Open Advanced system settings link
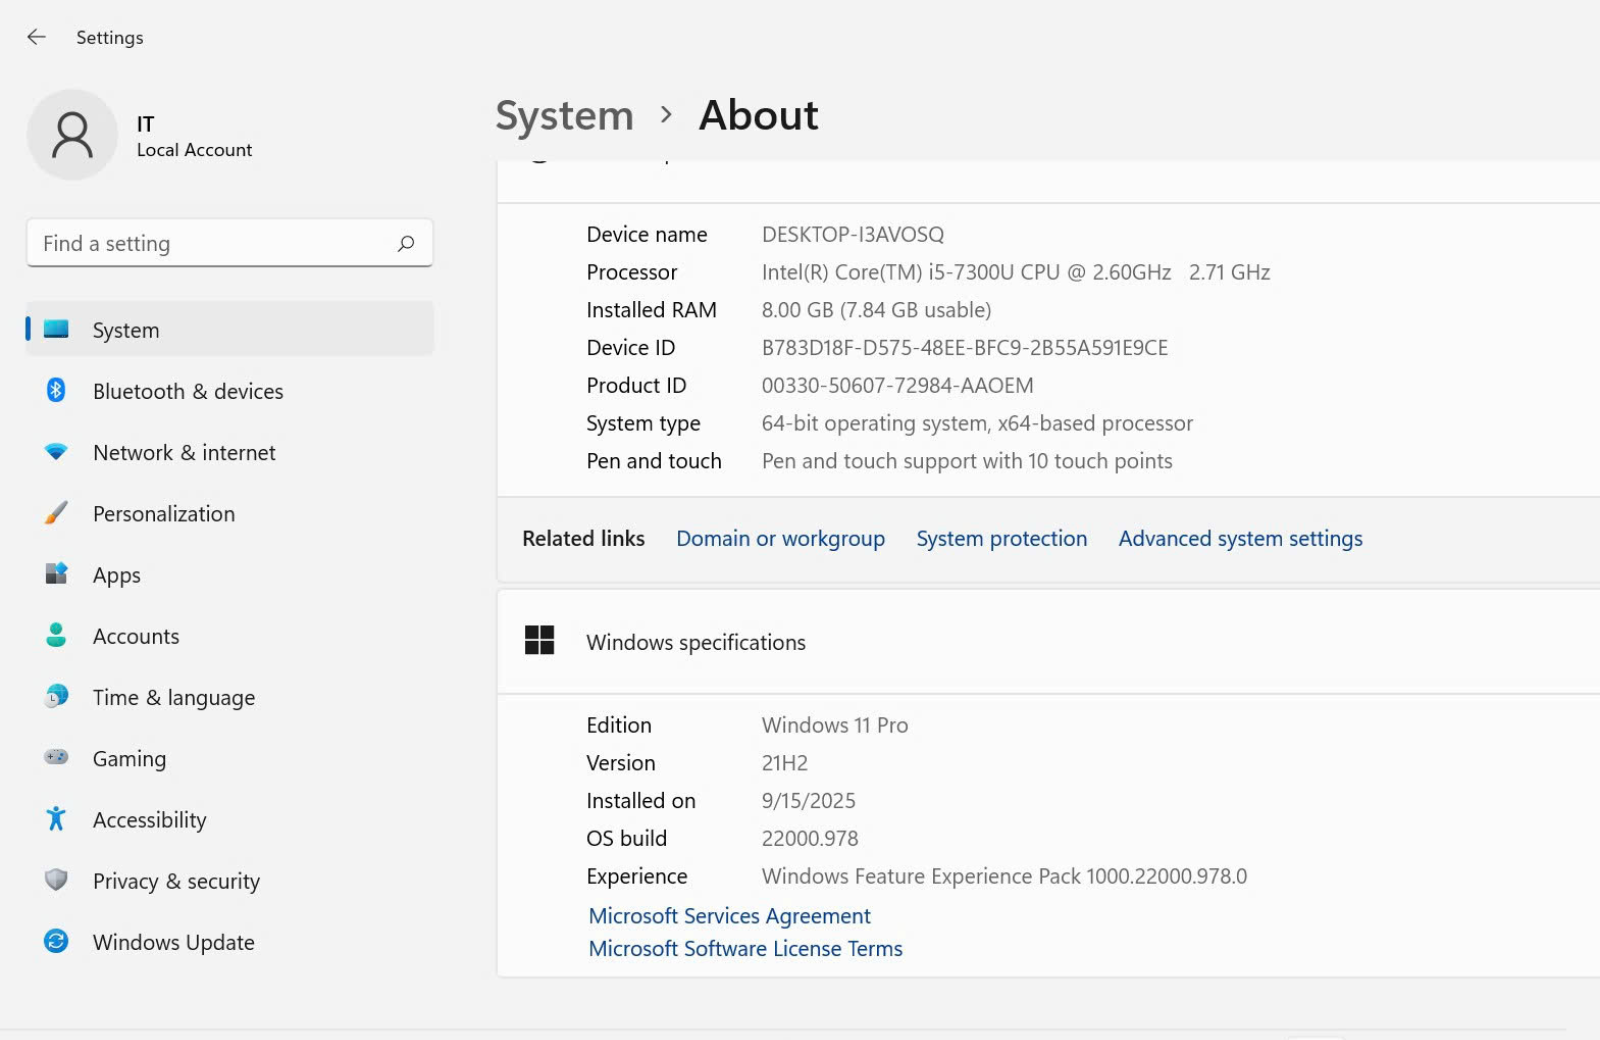Screen dimensions: 1600x1040 (x=1240, y=539)
